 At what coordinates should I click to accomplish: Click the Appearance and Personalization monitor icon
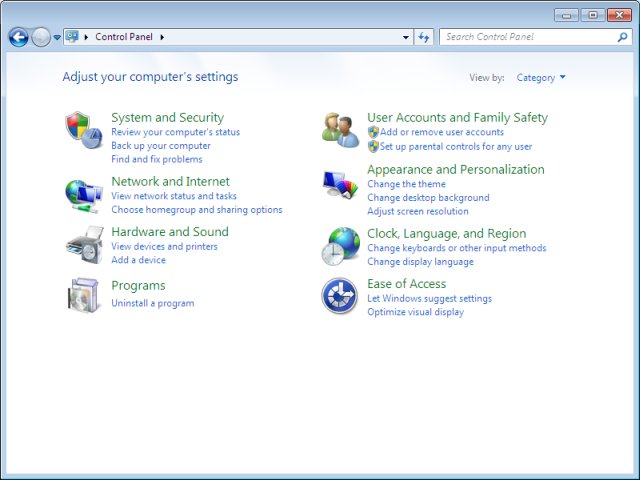click(340, 184)
